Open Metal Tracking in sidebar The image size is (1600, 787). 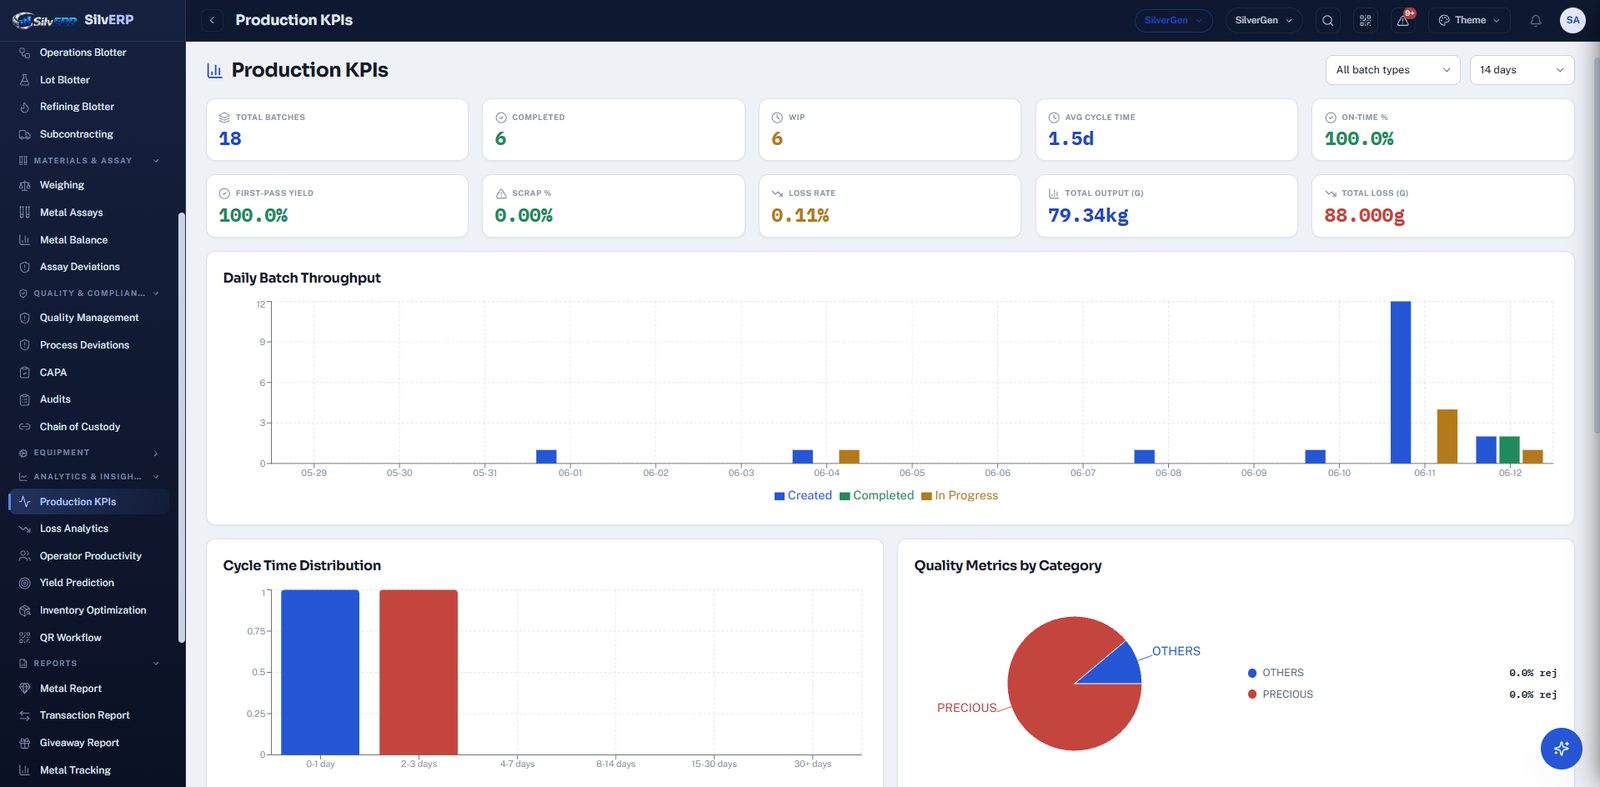[89, 770]
